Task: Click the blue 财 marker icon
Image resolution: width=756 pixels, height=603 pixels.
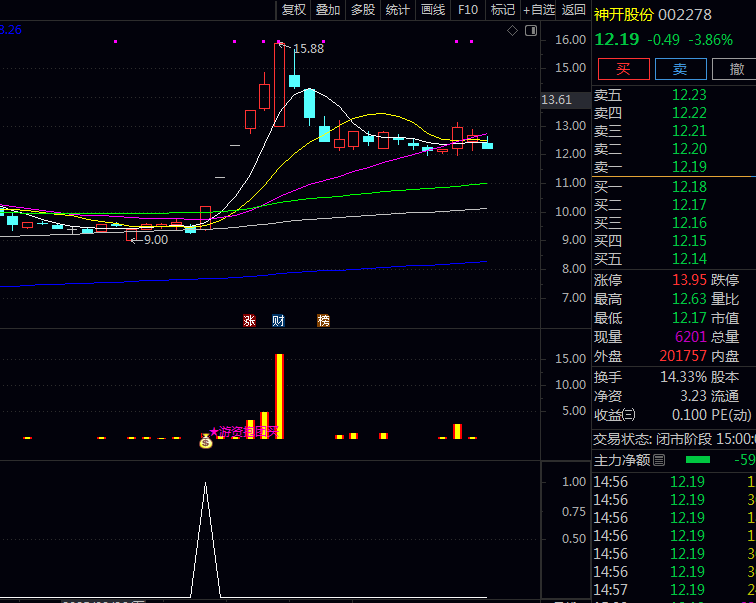Action: pos(278,320)
